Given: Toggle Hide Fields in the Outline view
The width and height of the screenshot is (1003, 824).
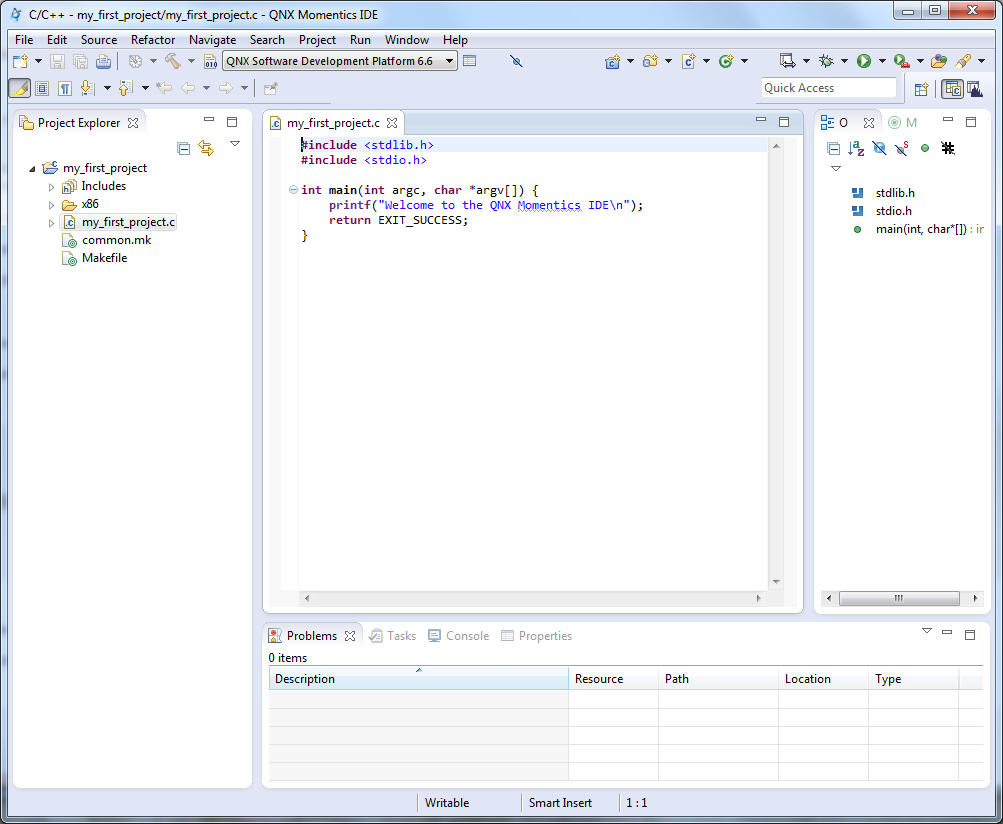Looking at the screenshot, I should click(x=880, y=148).
